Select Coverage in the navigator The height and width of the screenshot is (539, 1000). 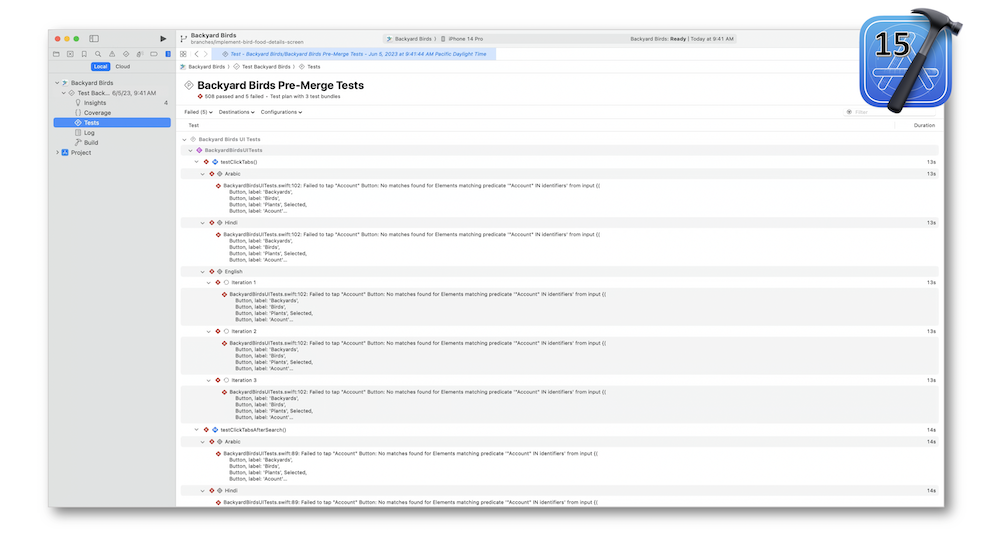click(x=97, y=113)
